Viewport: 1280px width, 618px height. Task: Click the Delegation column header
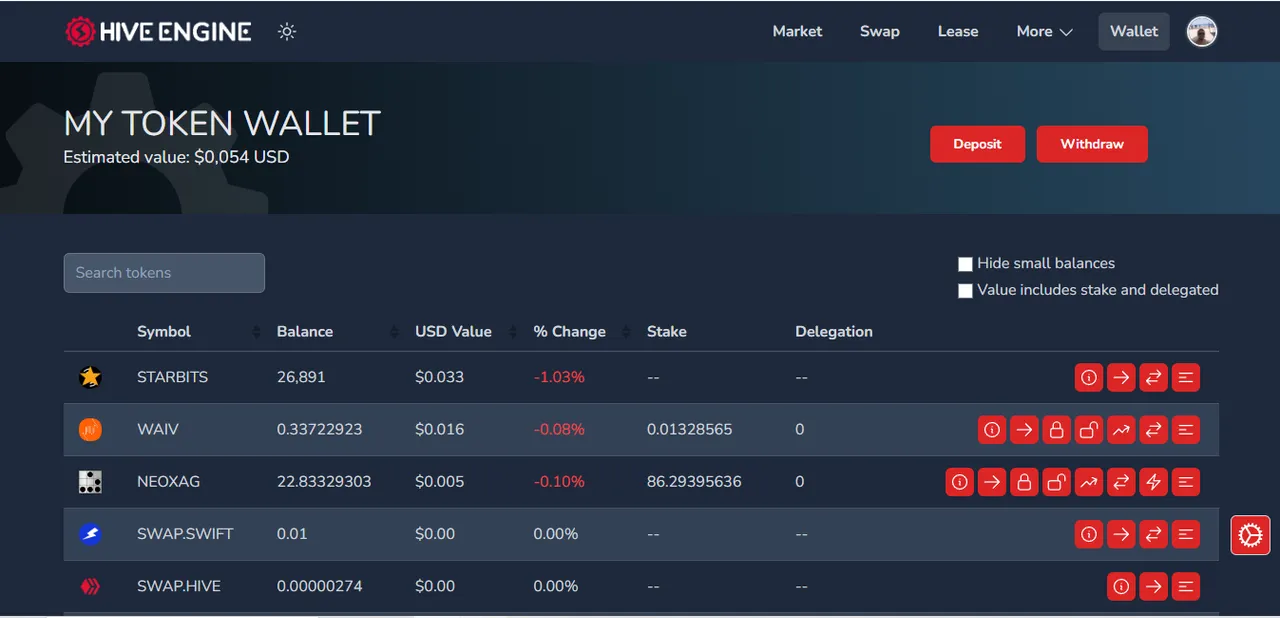click(x=834, y=332)
